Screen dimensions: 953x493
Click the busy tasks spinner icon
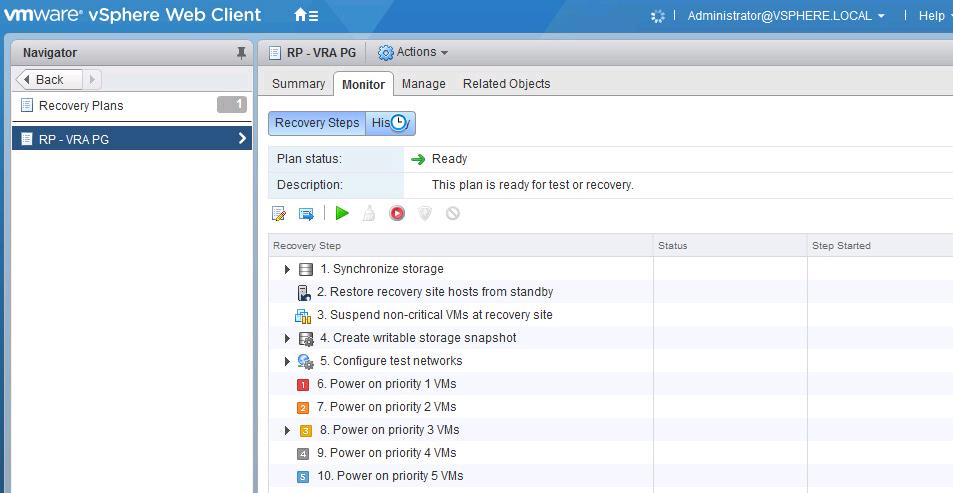658,16
